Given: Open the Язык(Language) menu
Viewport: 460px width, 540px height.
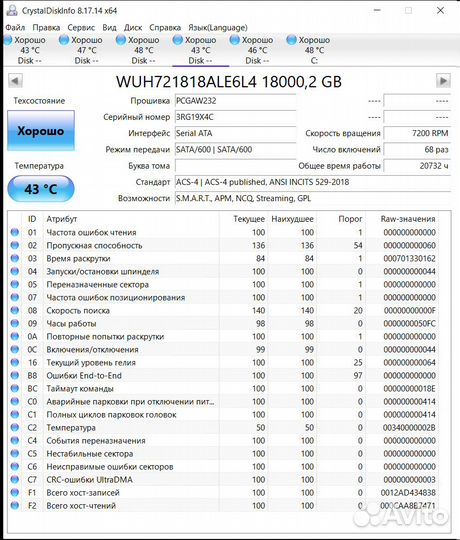Looking at the screenshot, I should pos(218,28).
